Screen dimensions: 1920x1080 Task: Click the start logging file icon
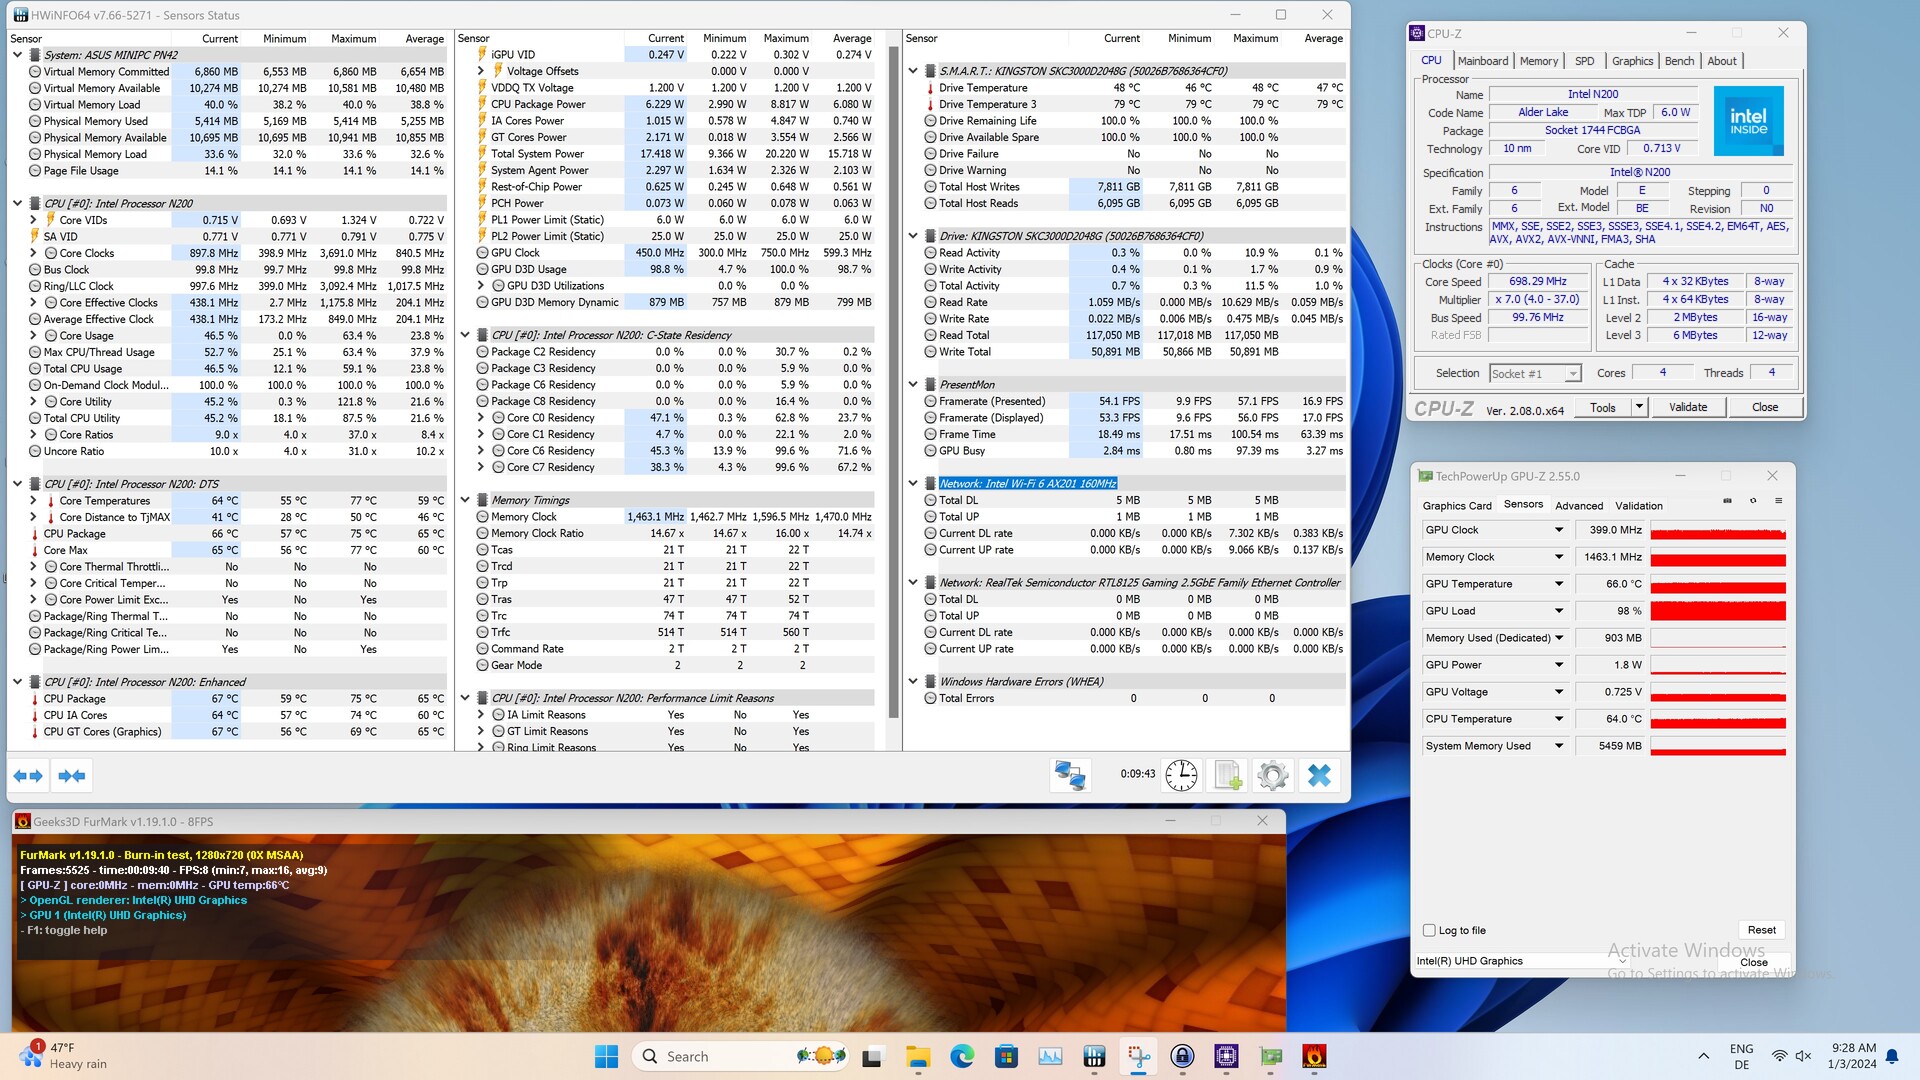pyautogui.click(x=1227, y=775)
